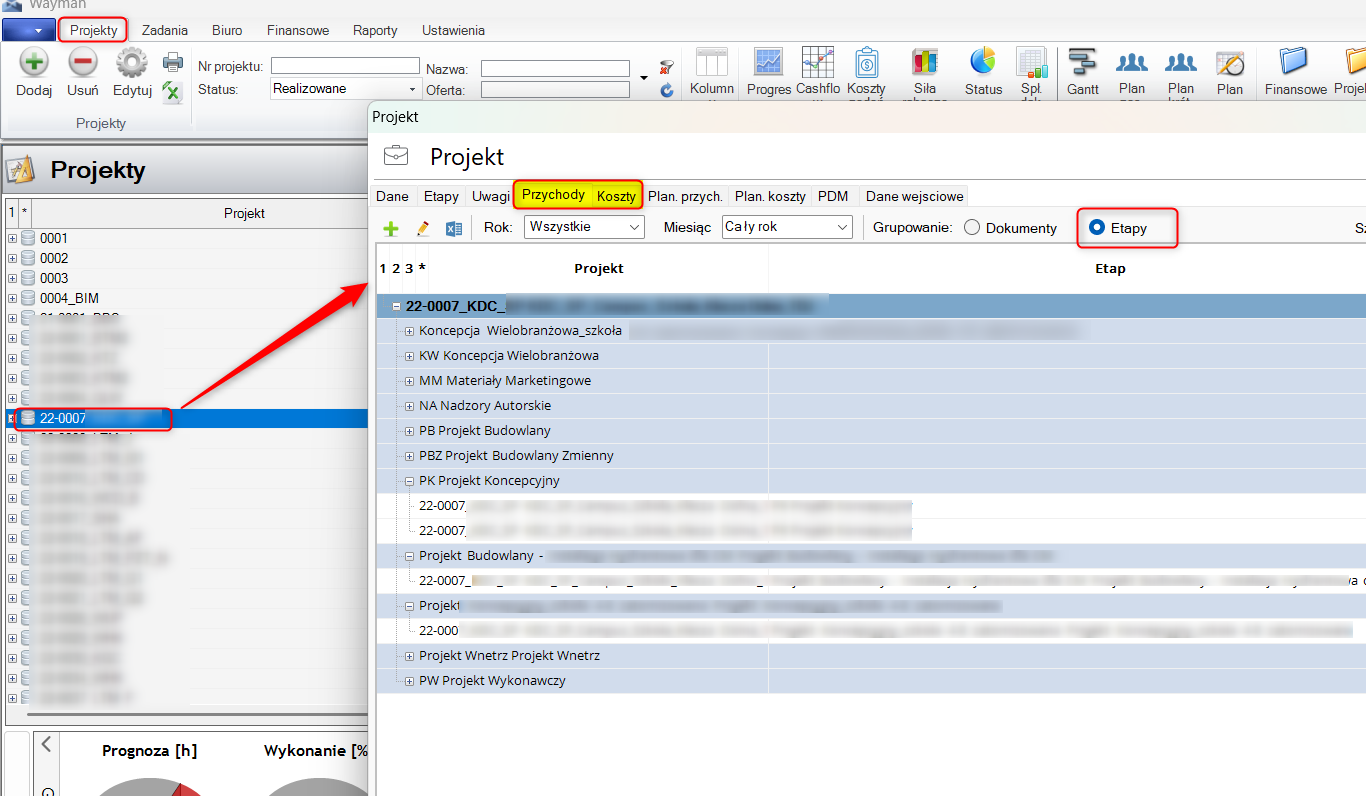Expand project 0004_BIM in Projekty list

[x=12, y=298]
